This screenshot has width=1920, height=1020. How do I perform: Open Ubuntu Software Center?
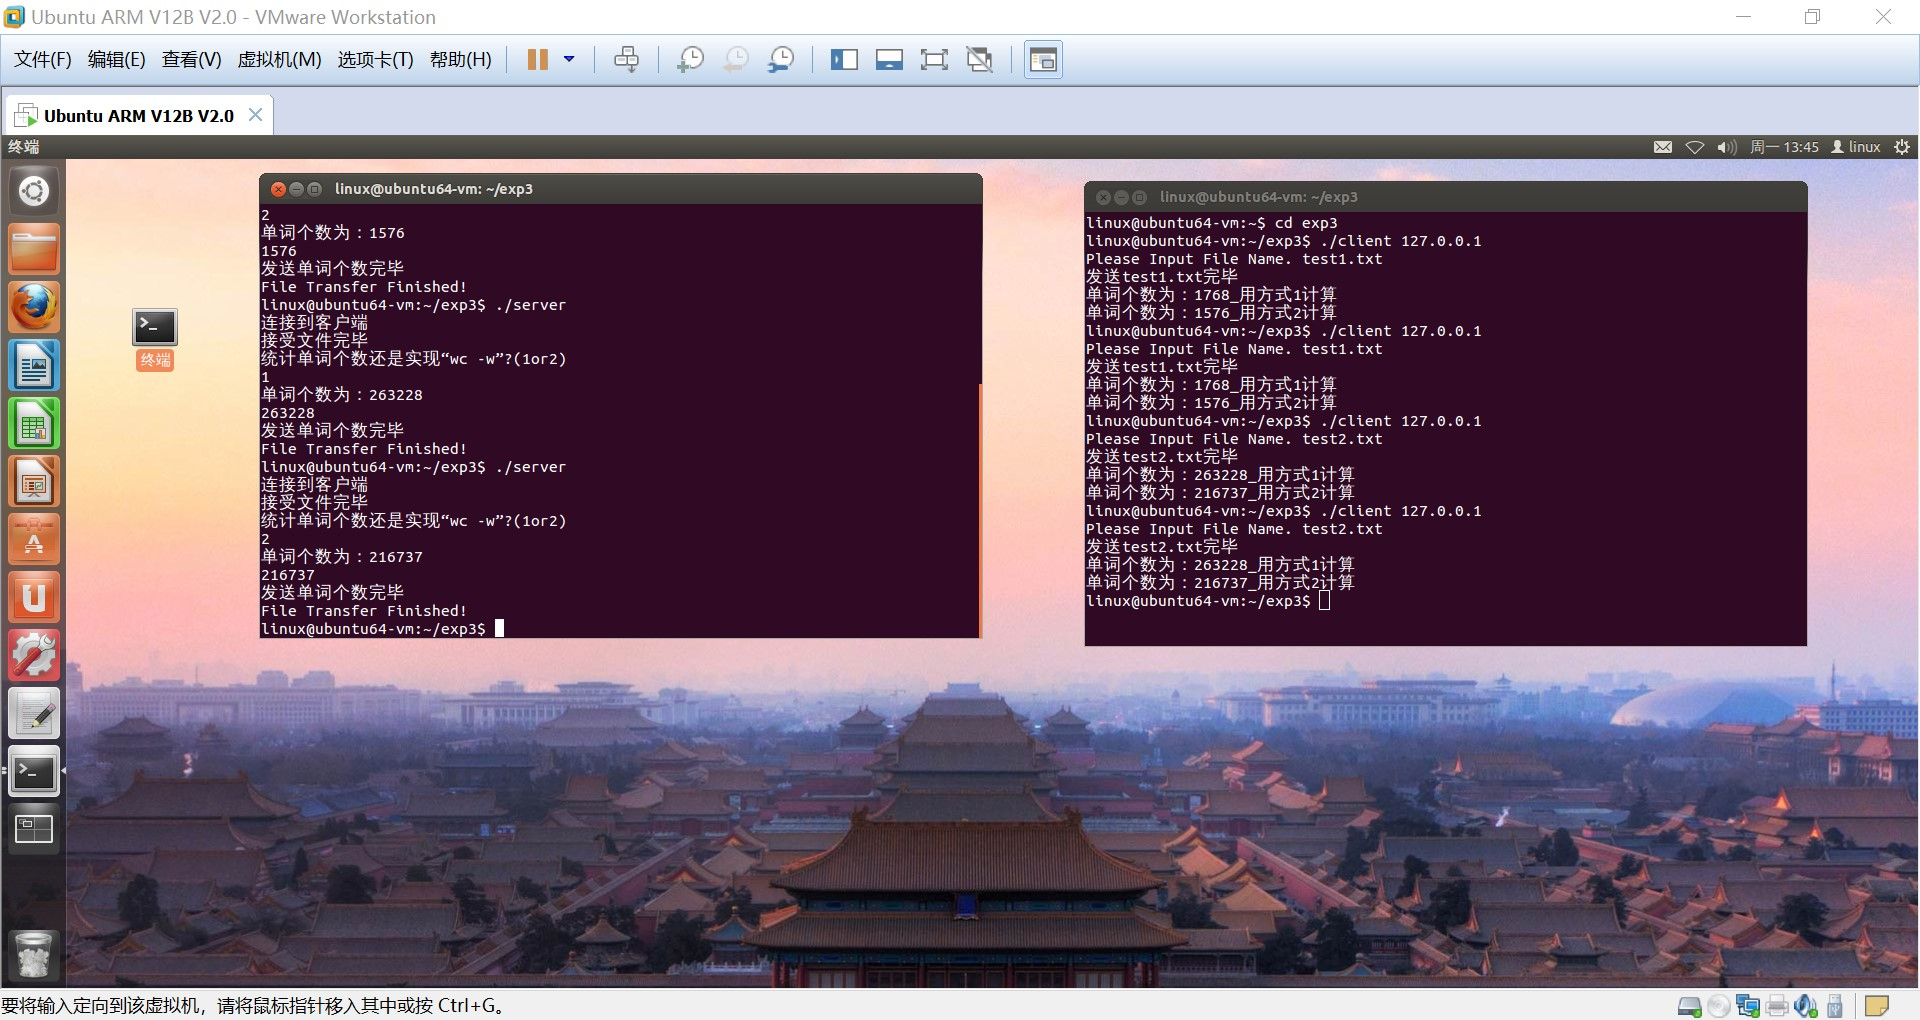(x=34, y=539)
